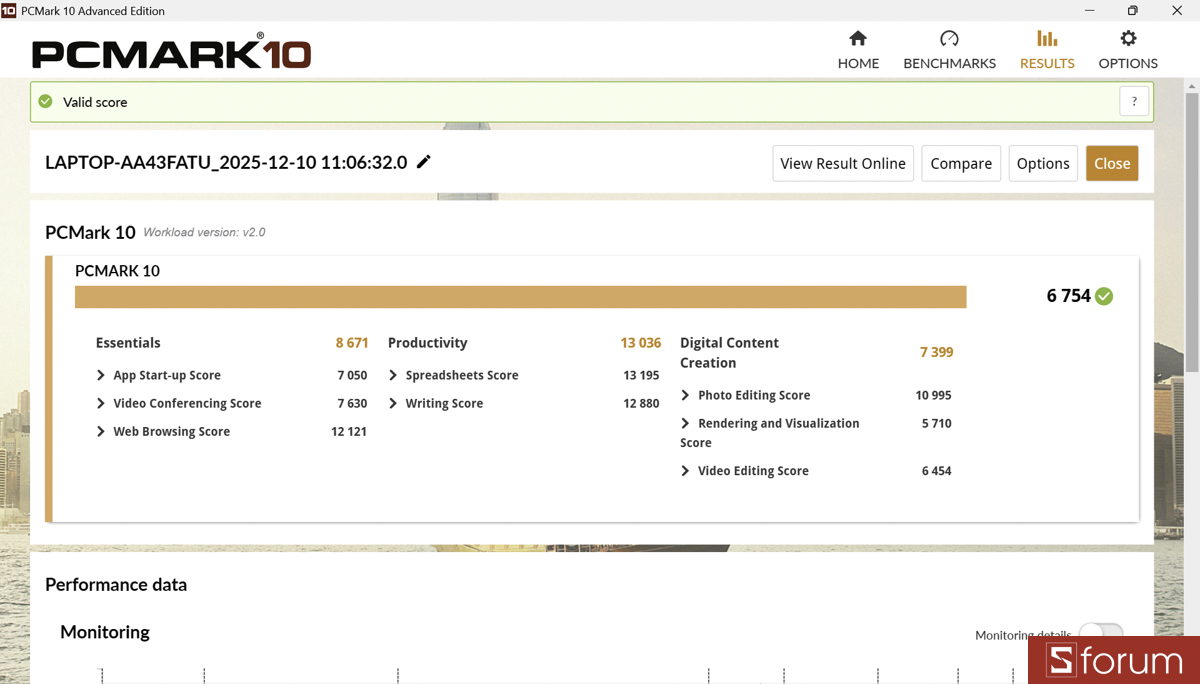Click the Video Conferencing value 7 630
The image size is (1200, 684).
point(352,403)
